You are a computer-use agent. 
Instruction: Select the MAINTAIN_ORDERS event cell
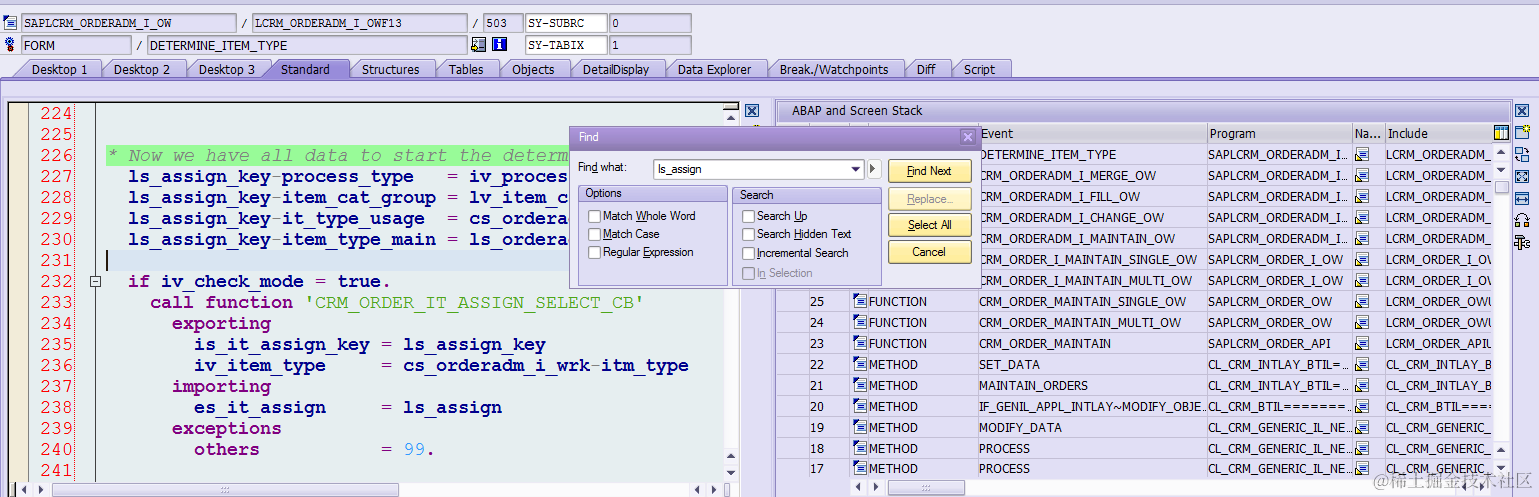(x=1092, y=386)
